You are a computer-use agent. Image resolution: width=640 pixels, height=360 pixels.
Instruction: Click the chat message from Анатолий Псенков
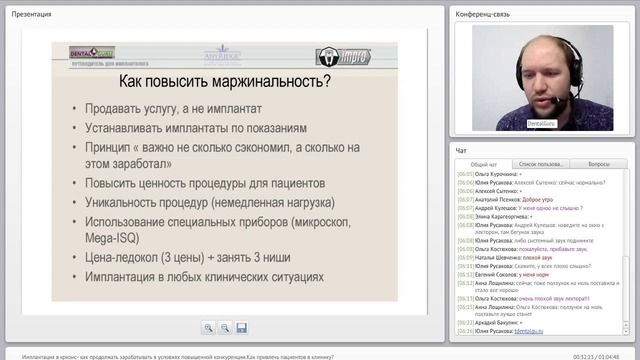click(x=505, y=200)
